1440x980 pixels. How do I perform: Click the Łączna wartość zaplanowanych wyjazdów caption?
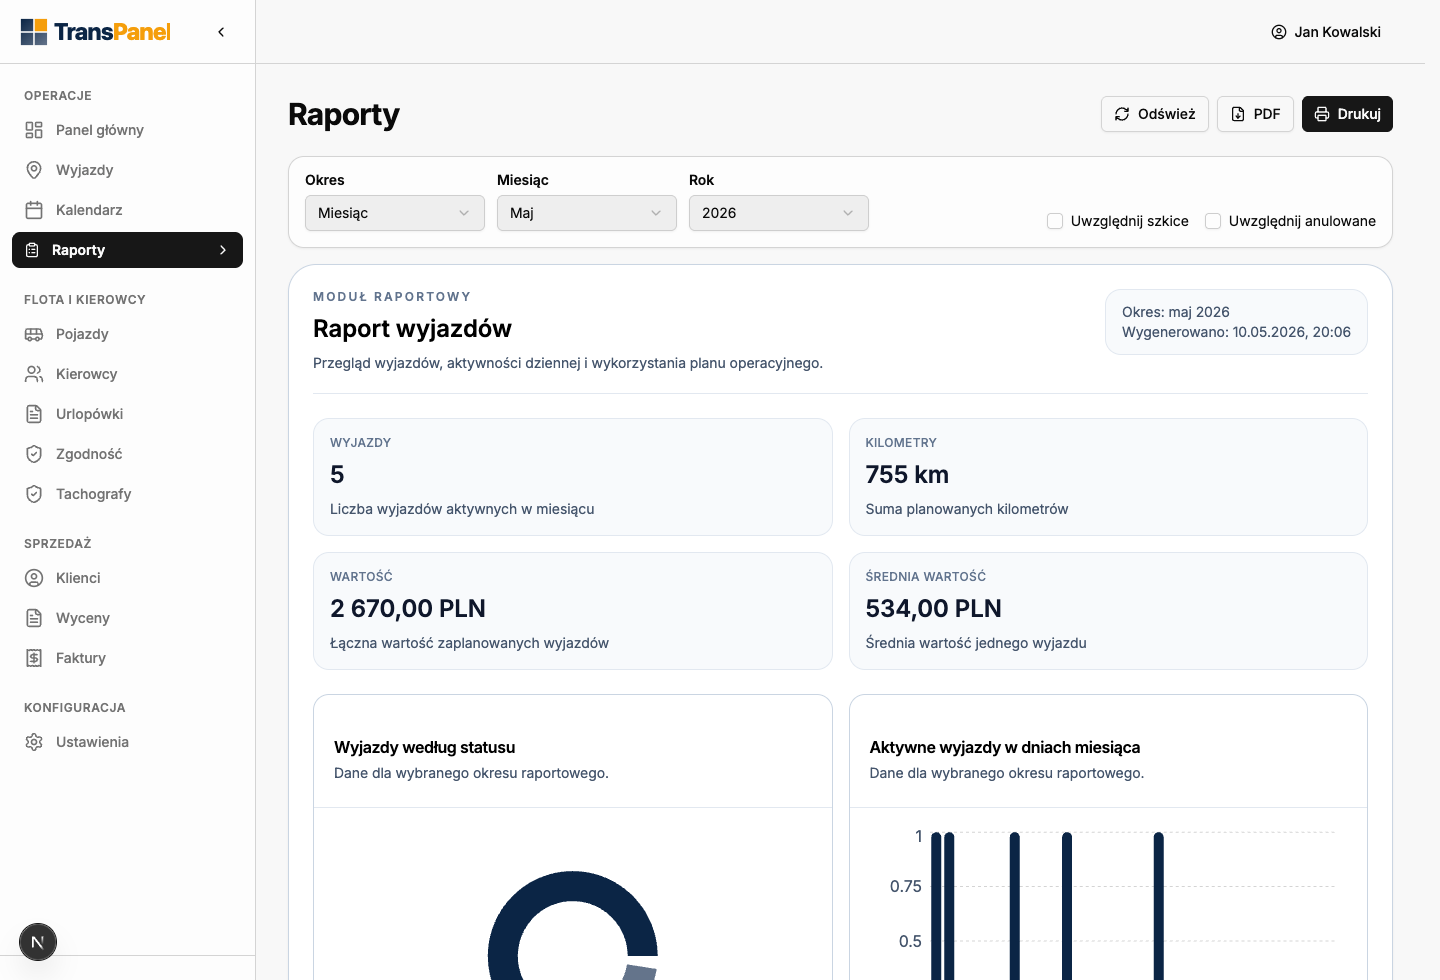(x=469, y=643)
